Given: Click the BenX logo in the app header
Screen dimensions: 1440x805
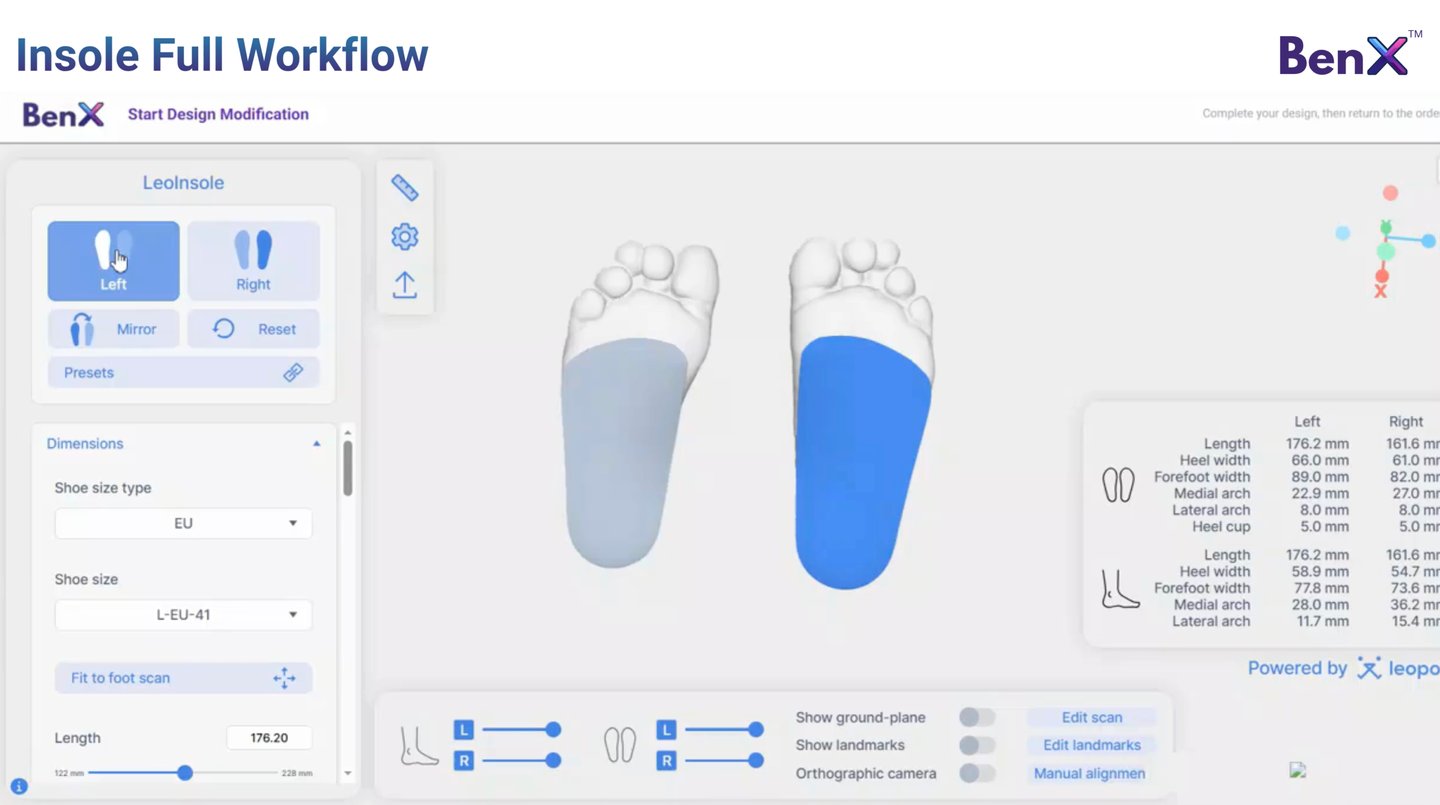Looking at the screenshot, I should click(x=63, y=114).
